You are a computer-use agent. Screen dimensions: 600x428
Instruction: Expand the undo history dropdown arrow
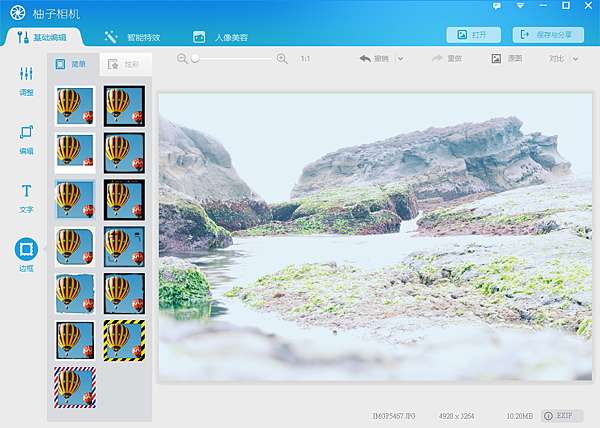pyautogui.click(x=400, y=59)
